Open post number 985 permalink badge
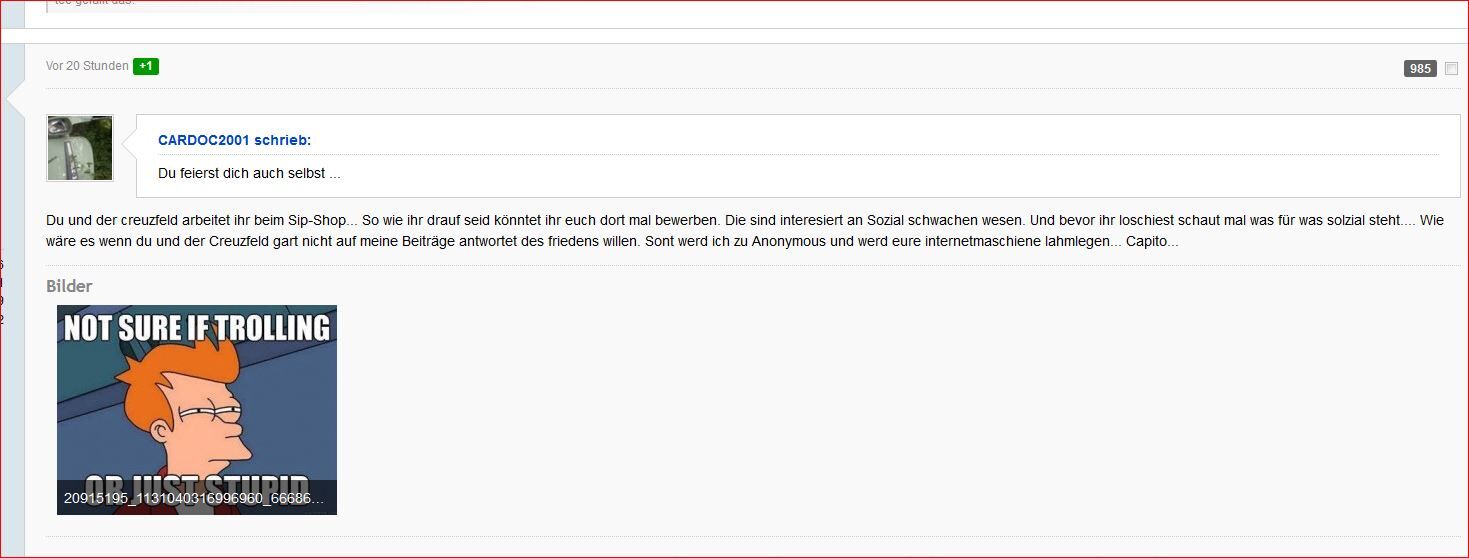This screenshot has height=558, width=1469. tap(1420, 69)
